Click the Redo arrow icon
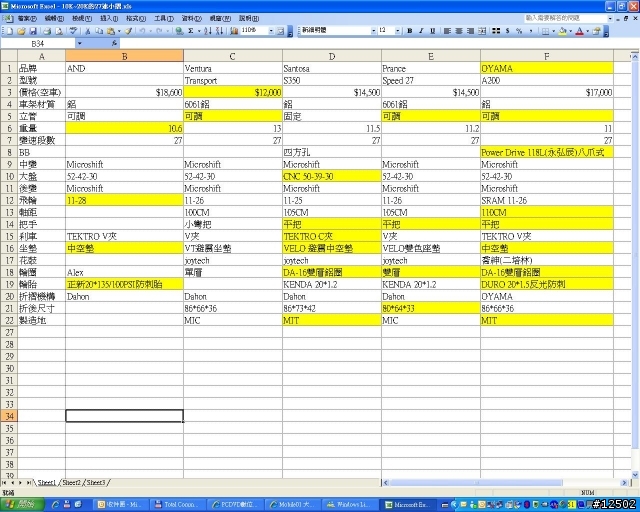 coord(159,31)
